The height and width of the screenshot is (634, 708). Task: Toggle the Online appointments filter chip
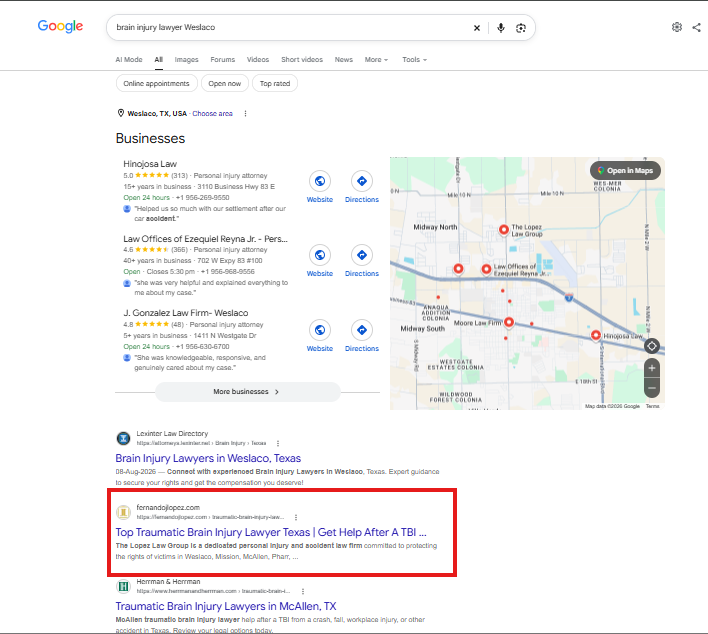(156, 84)
